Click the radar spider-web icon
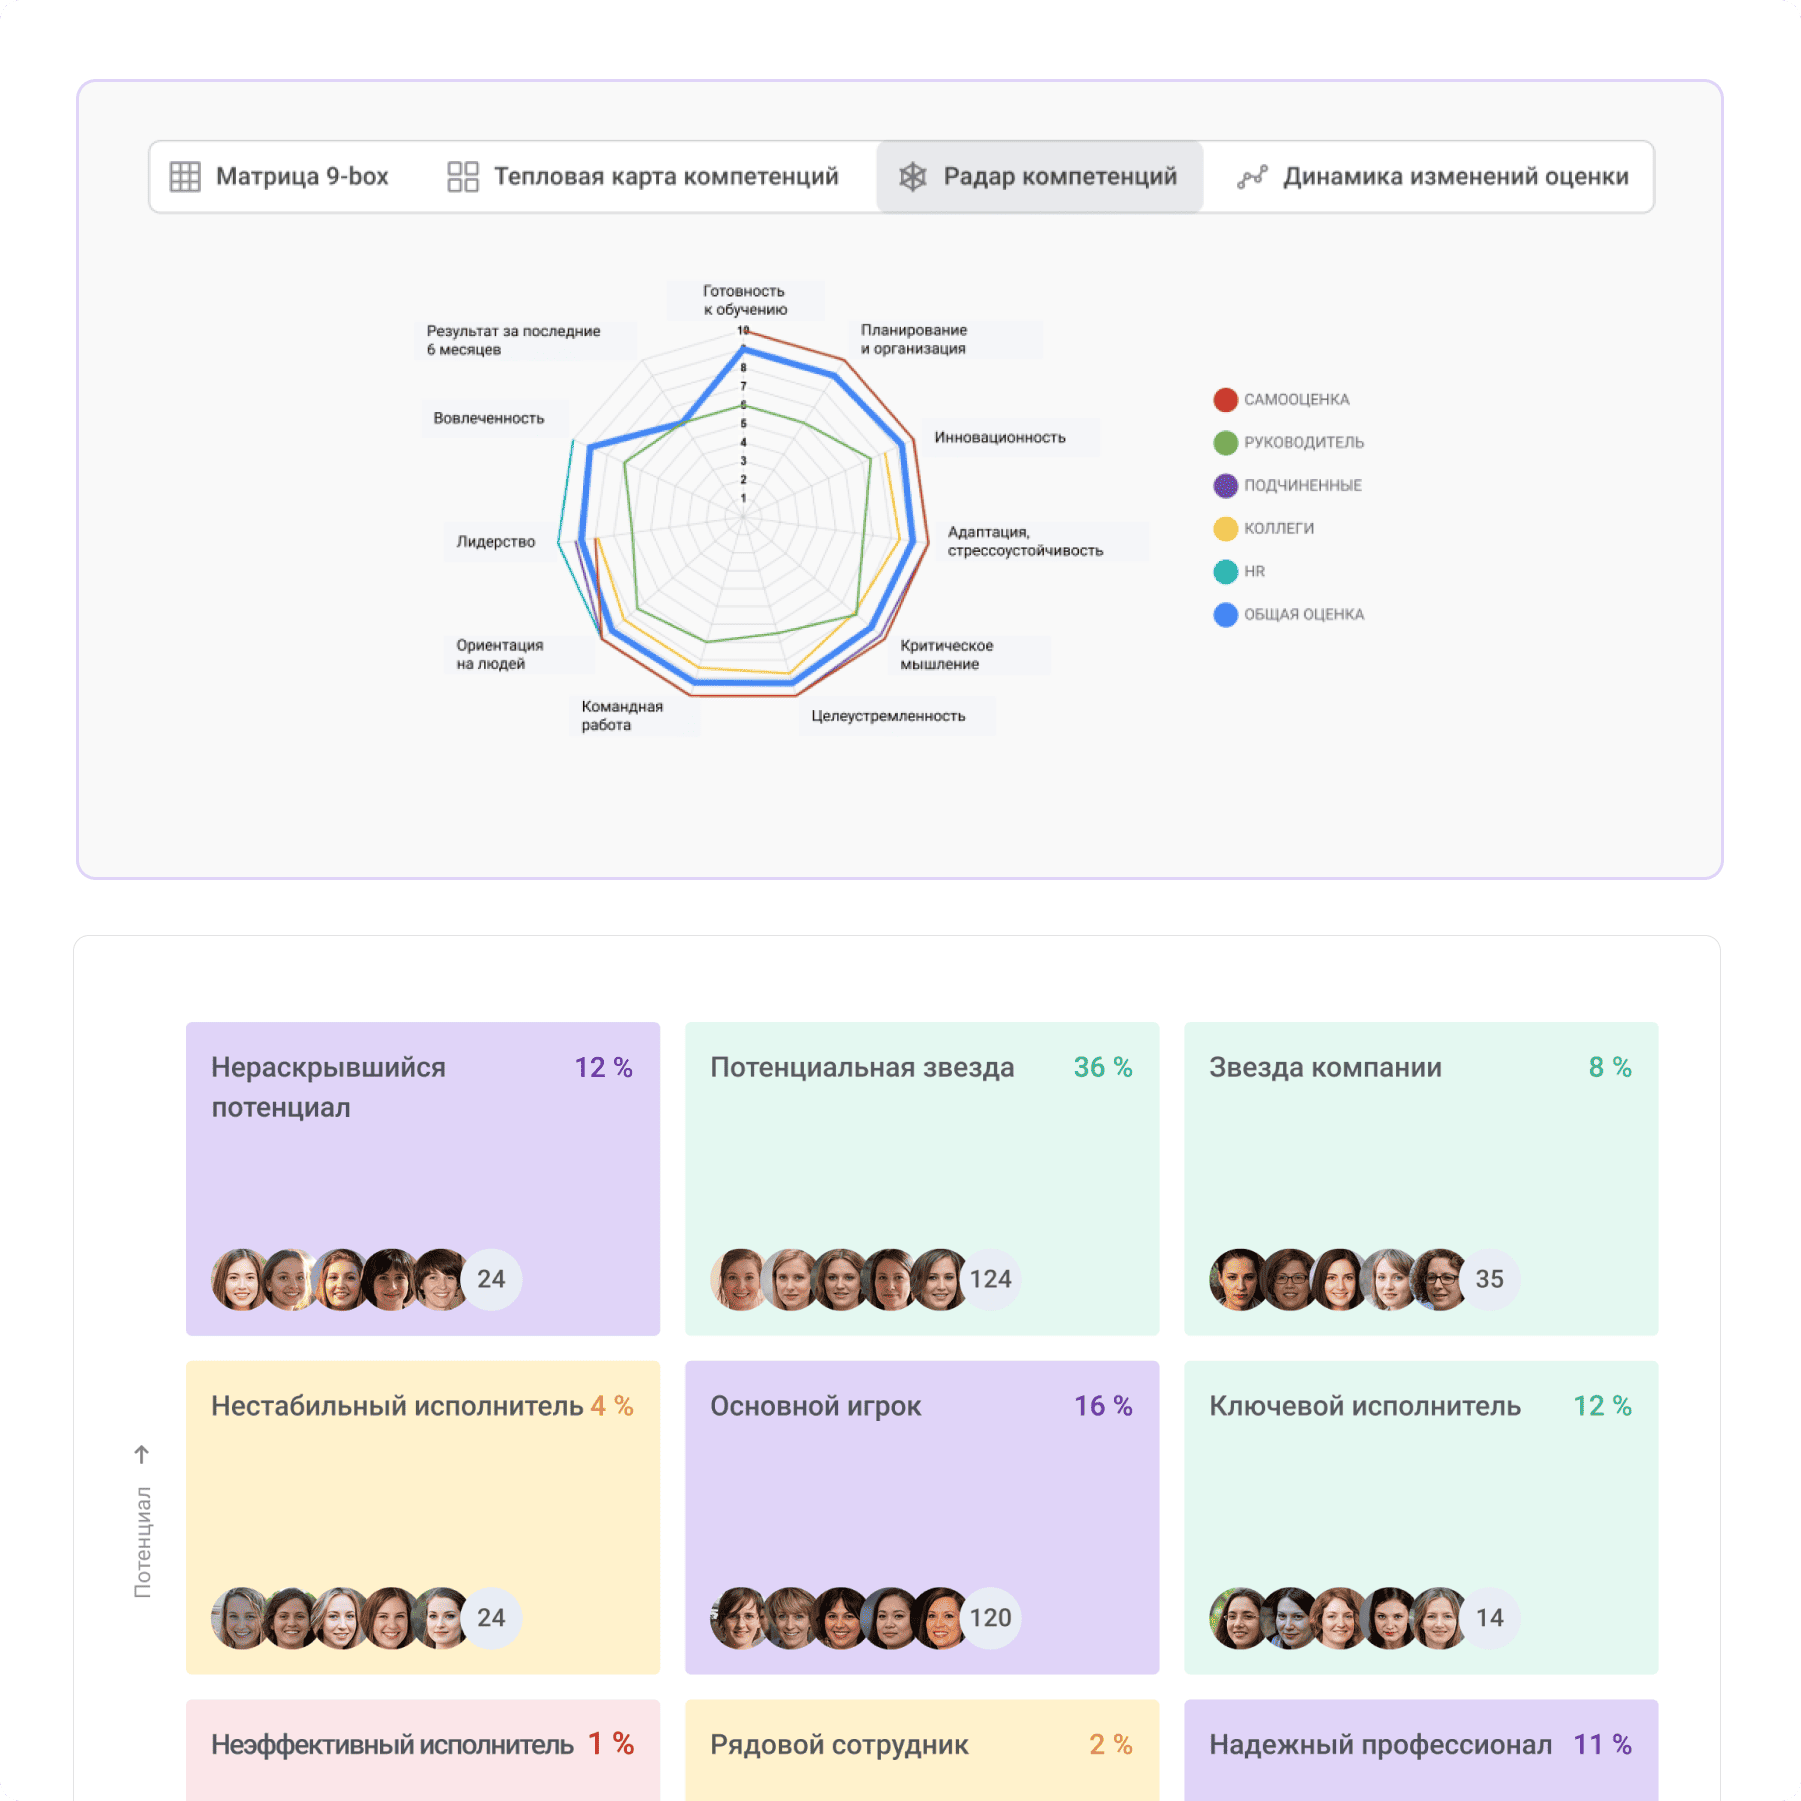The width and height of the screenshot is (1801, 1801). 912,177
